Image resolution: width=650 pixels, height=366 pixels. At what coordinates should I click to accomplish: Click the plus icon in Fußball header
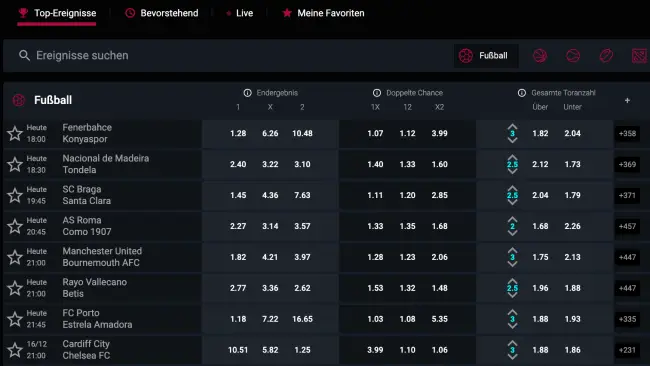[x=627, y=100]
